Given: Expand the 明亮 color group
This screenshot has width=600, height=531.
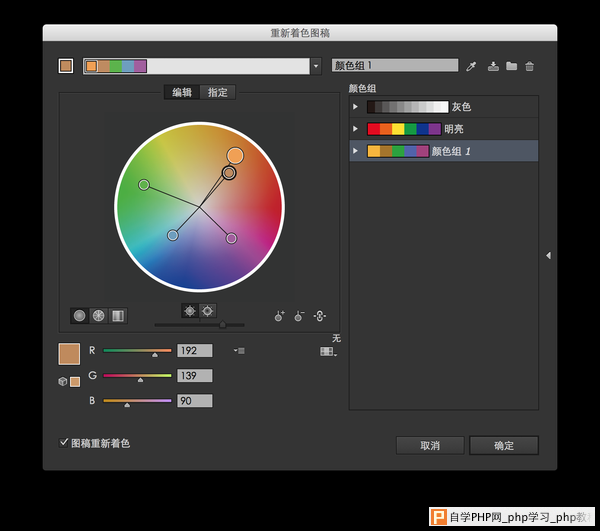Looking at the screenshot, I should tap(355, 129).
